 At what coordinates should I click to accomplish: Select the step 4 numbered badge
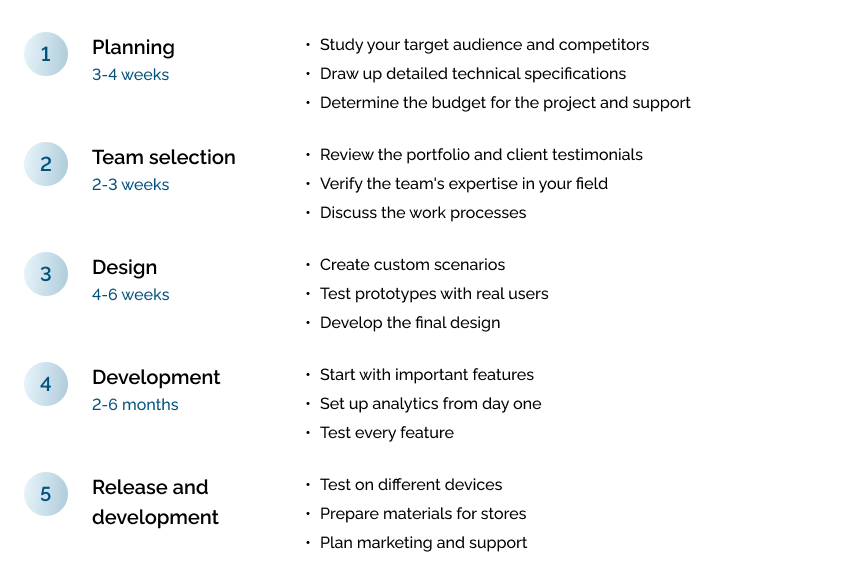[46, 384]
